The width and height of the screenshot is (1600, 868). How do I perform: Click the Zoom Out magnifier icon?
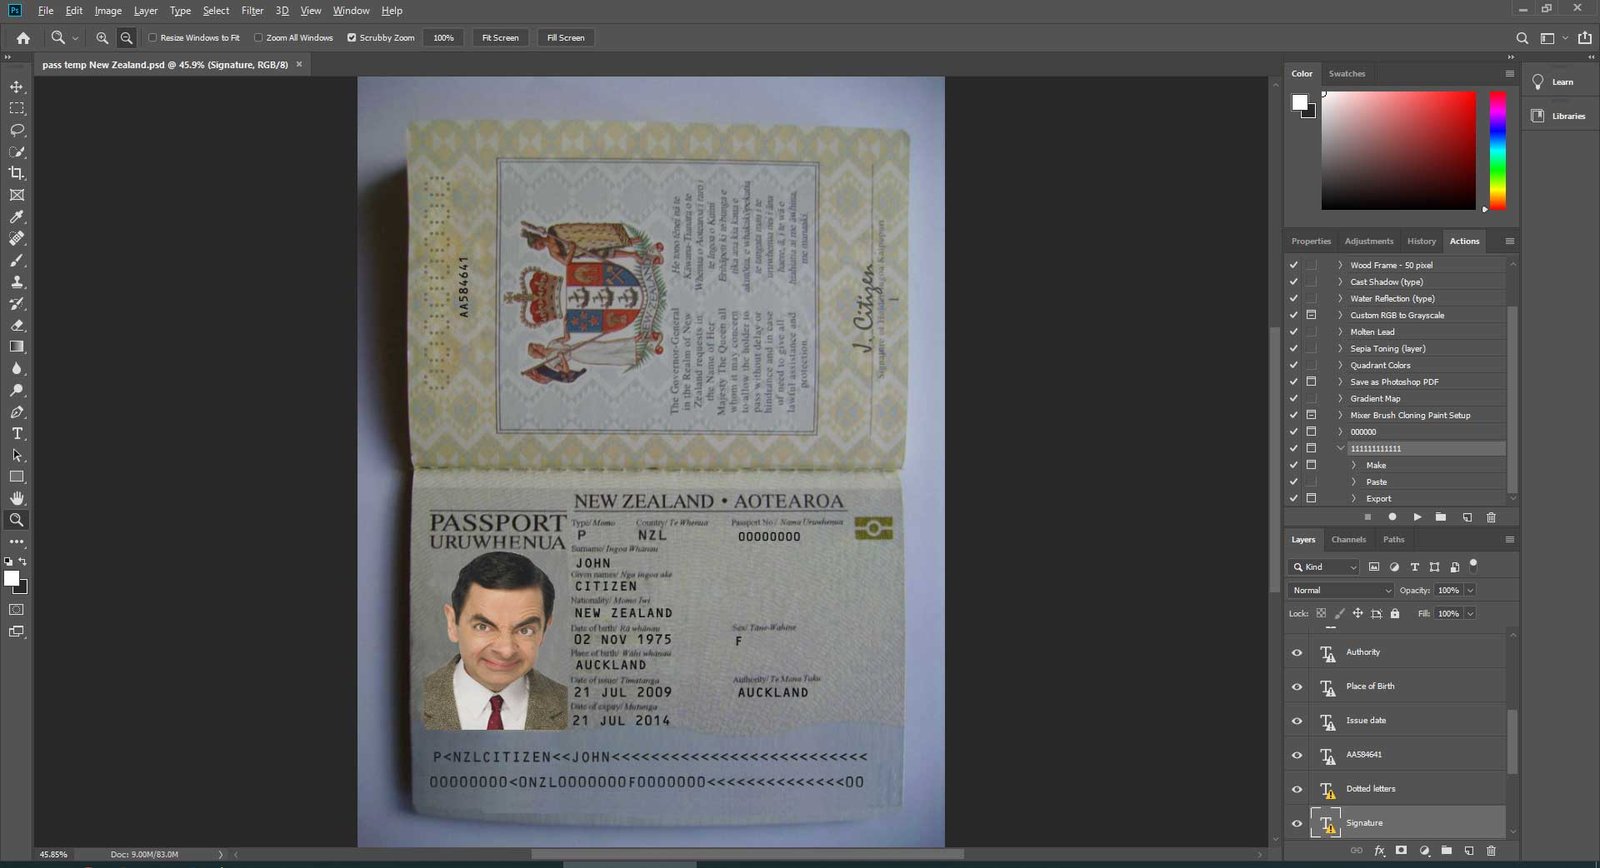(126, 38)
